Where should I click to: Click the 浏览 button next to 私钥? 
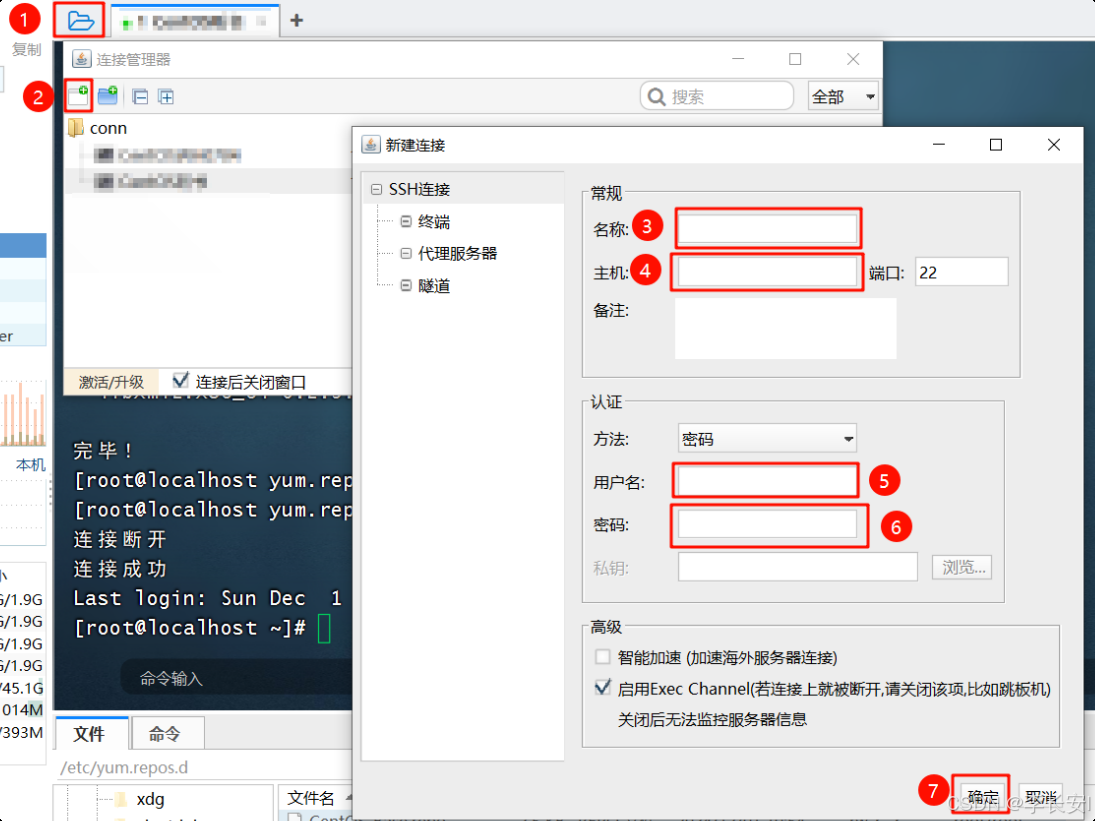click(961, 566)
